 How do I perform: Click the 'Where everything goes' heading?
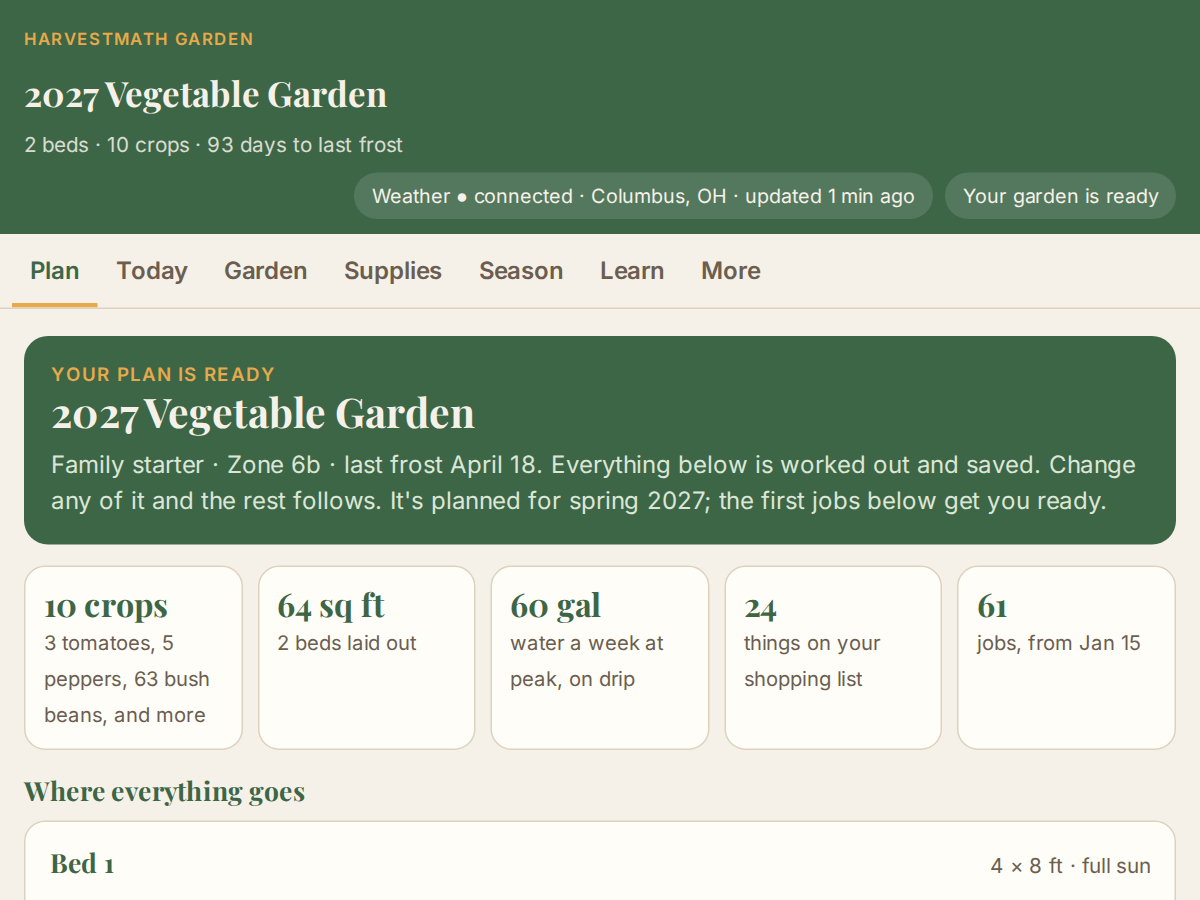(164, 792)
